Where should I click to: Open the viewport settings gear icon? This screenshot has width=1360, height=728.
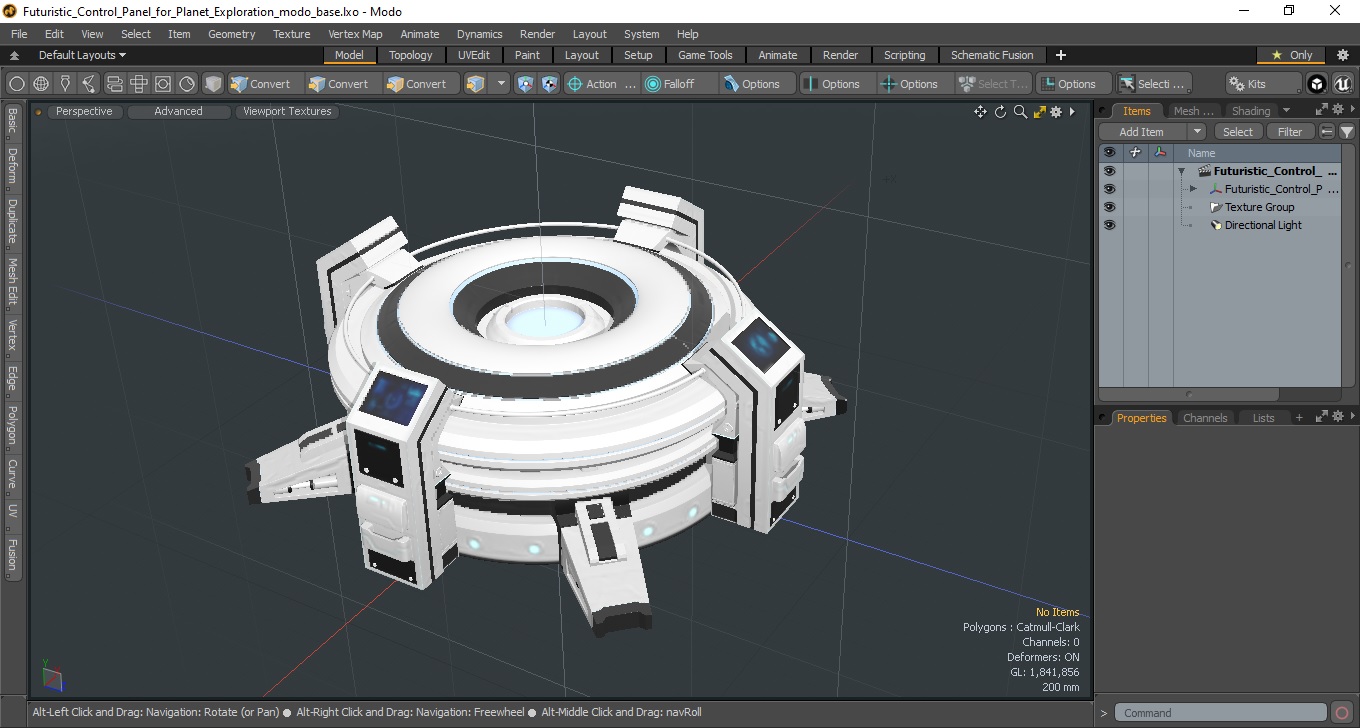coord(1056,112)
